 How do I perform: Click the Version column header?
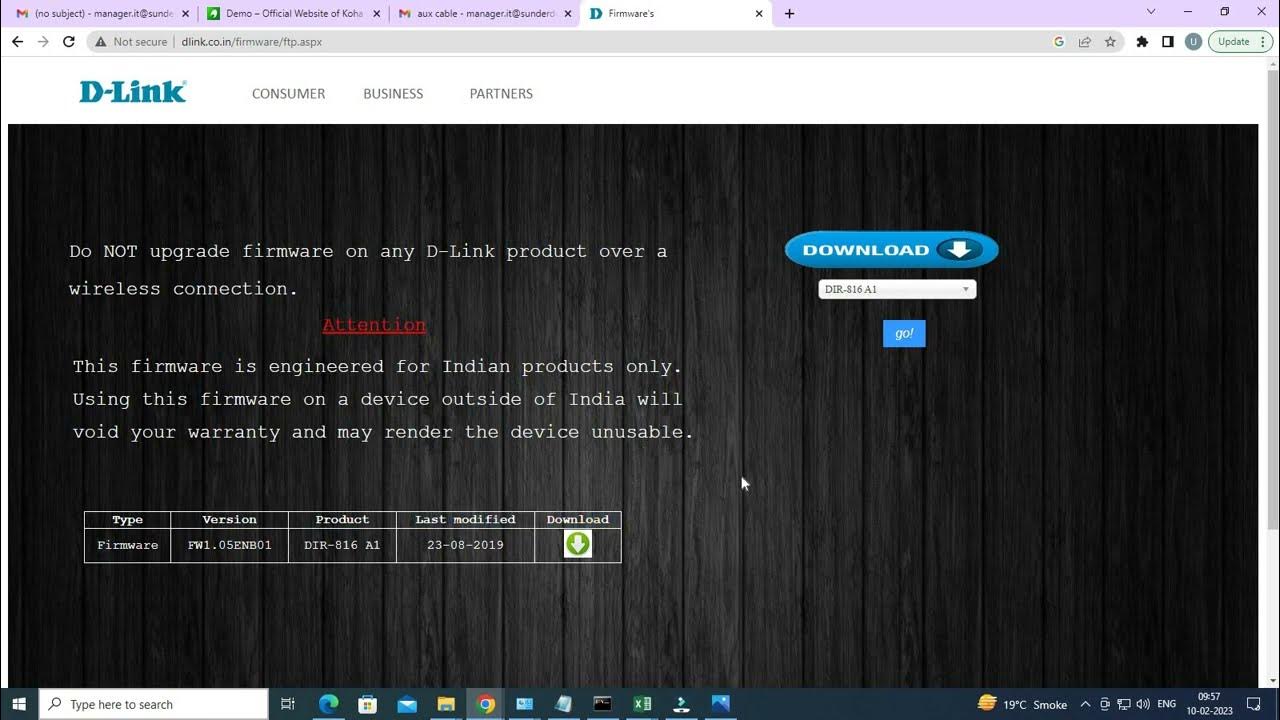point(230,520)
